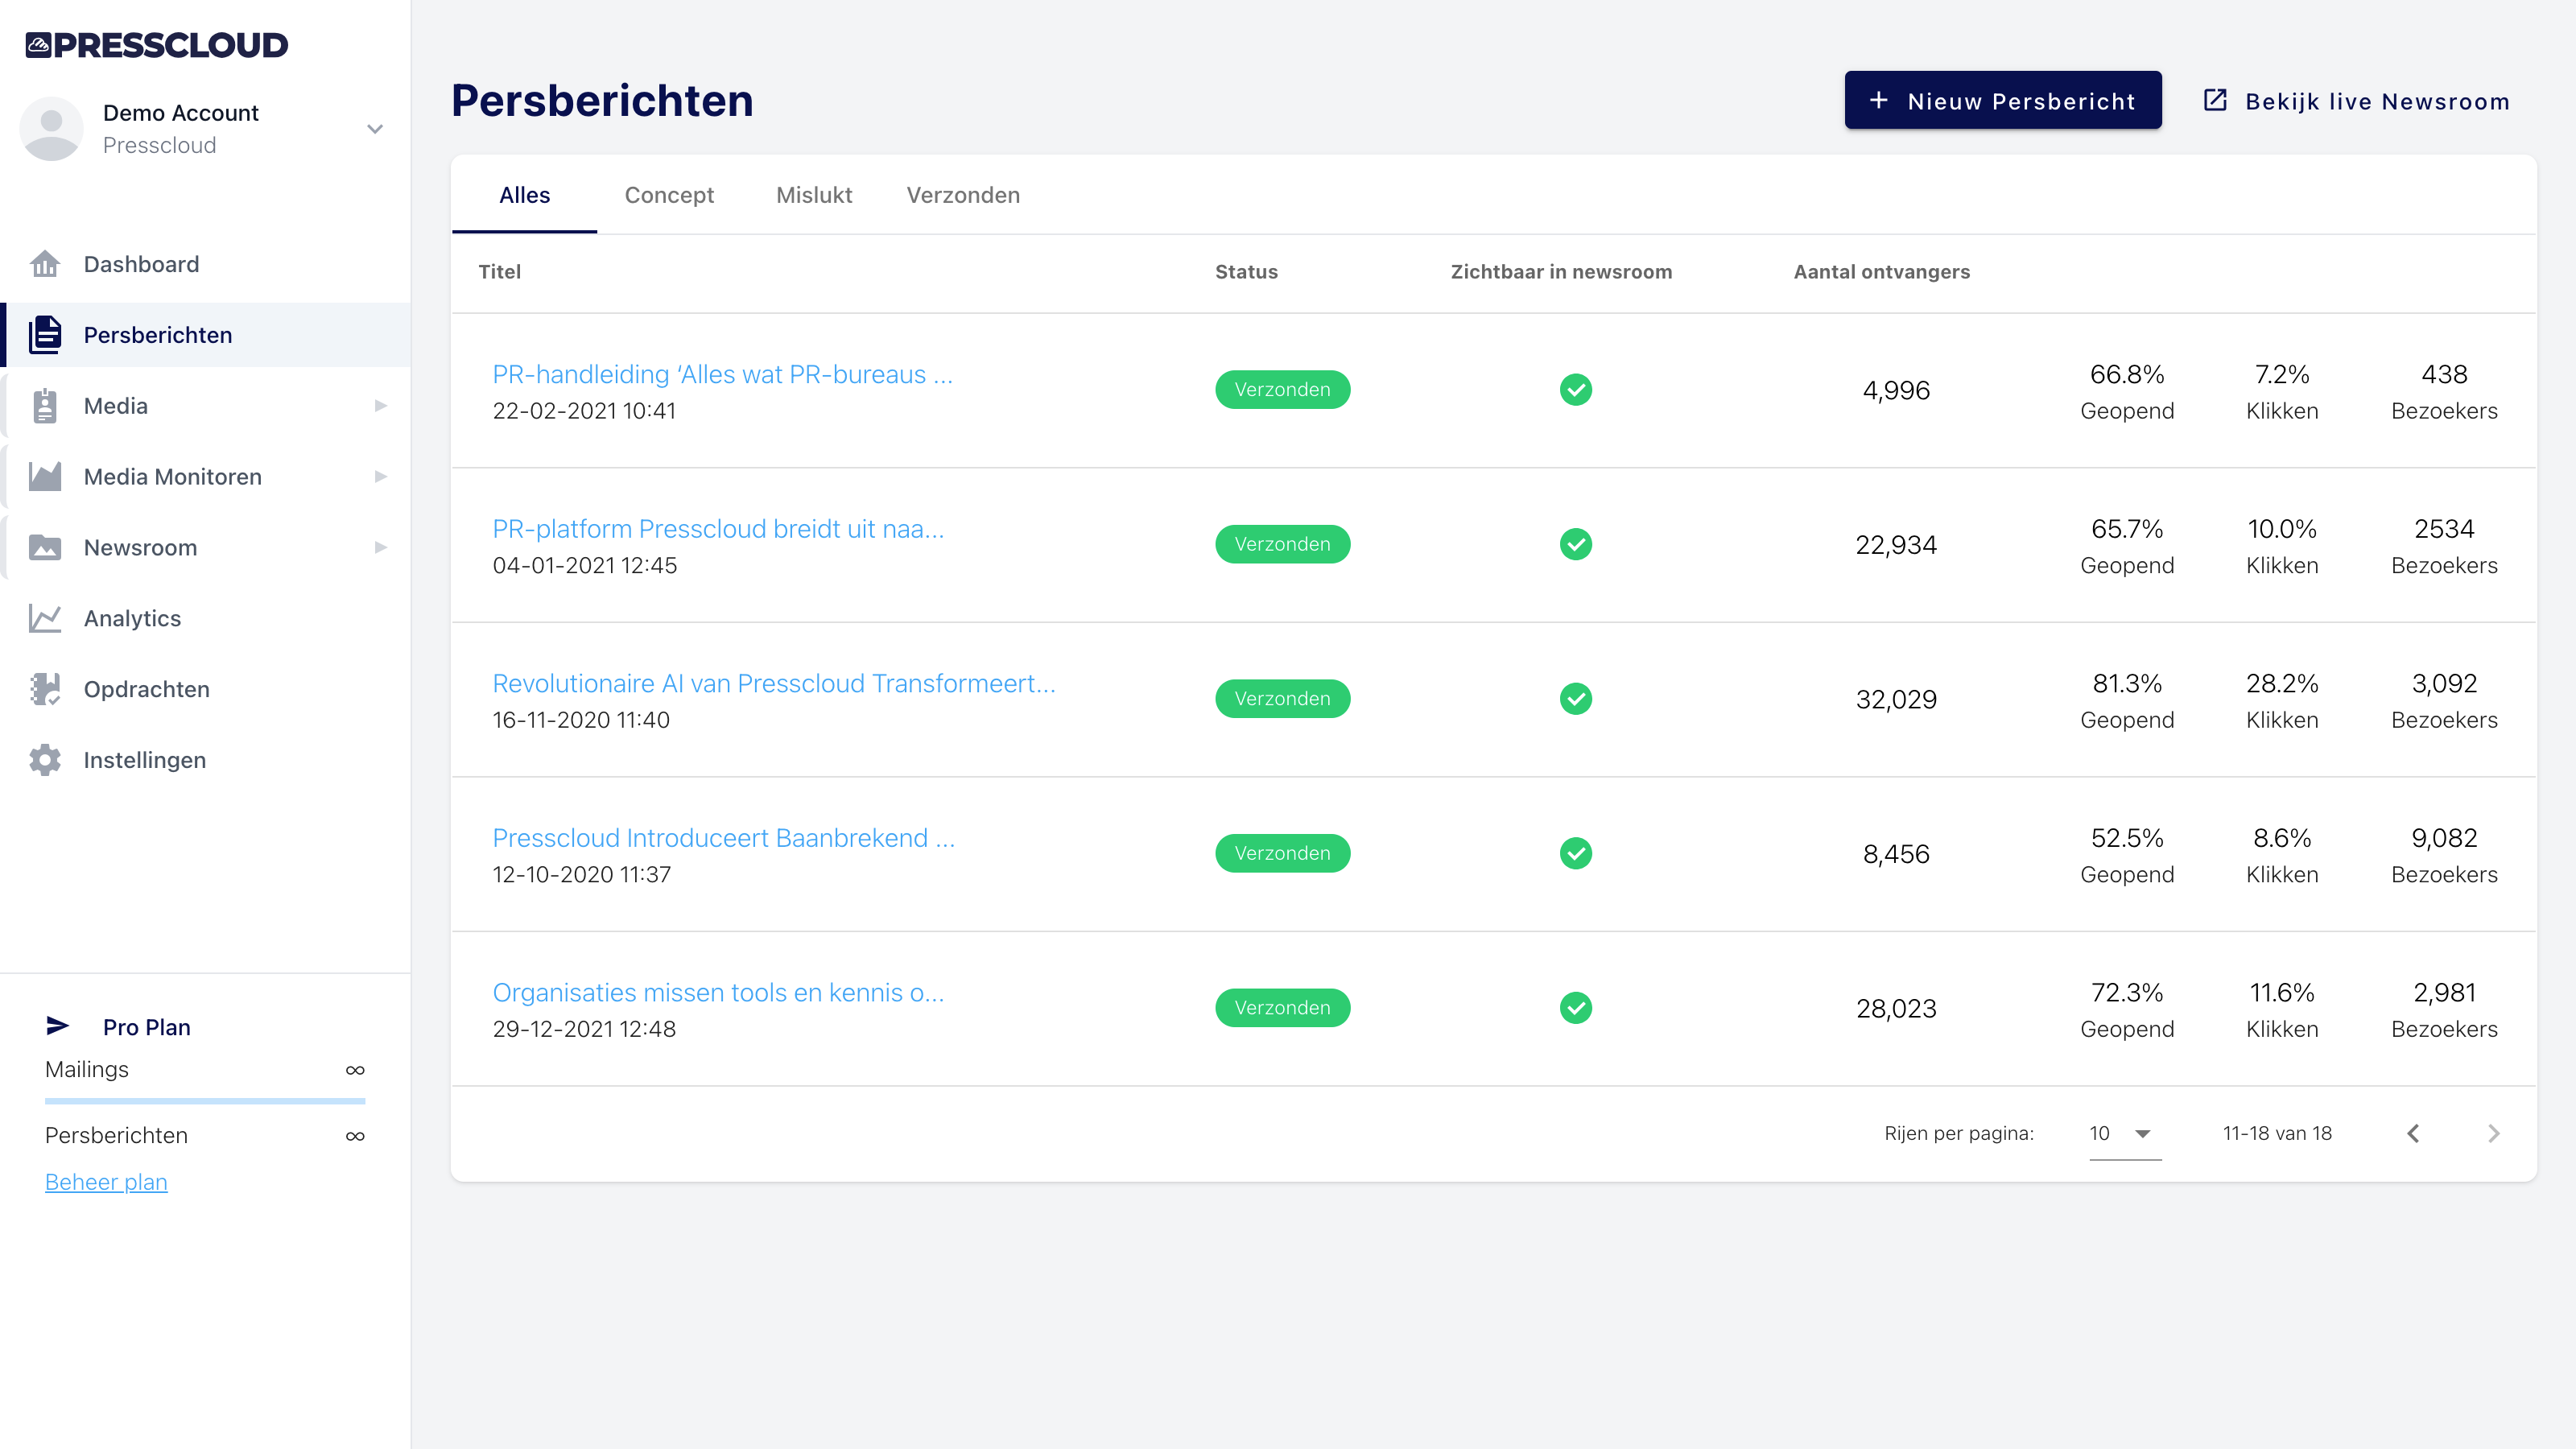
Task: Toggle newsroom checkmark for Revolutionaire AI row
Action: [1575, 699]
